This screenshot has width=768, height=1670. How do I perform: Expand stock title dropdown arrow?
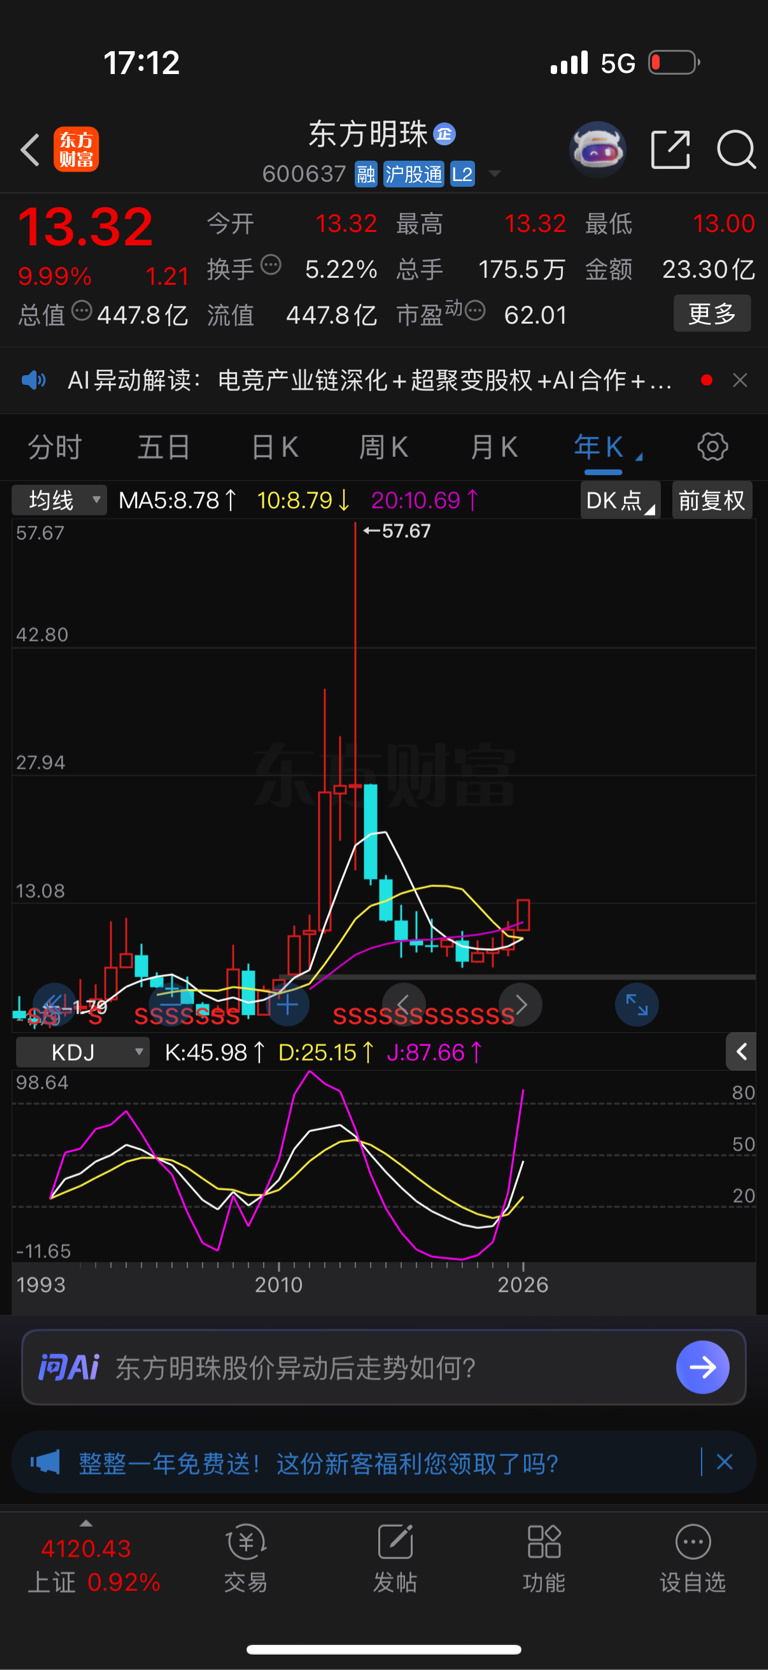point(494,175)
